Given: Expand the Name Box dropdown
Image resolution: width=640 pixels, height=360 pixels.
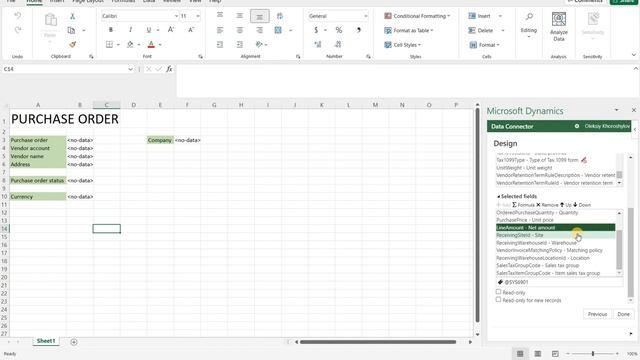Looking at the screenshot, I should [x=130, y=69].
